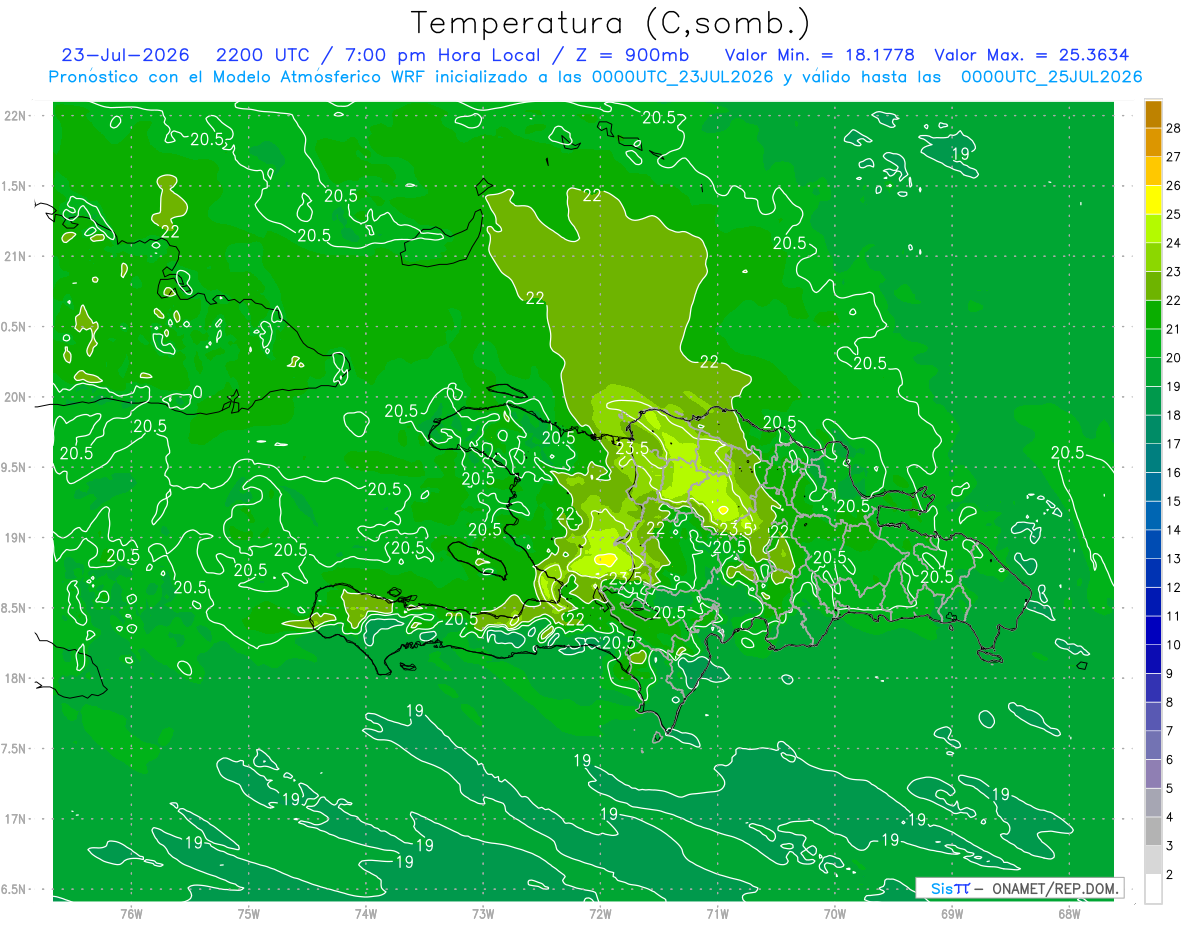Click the "70W" longitude axis label
Image resolution: width=1200 pixels, height=927 pixels.
point(835,912)
